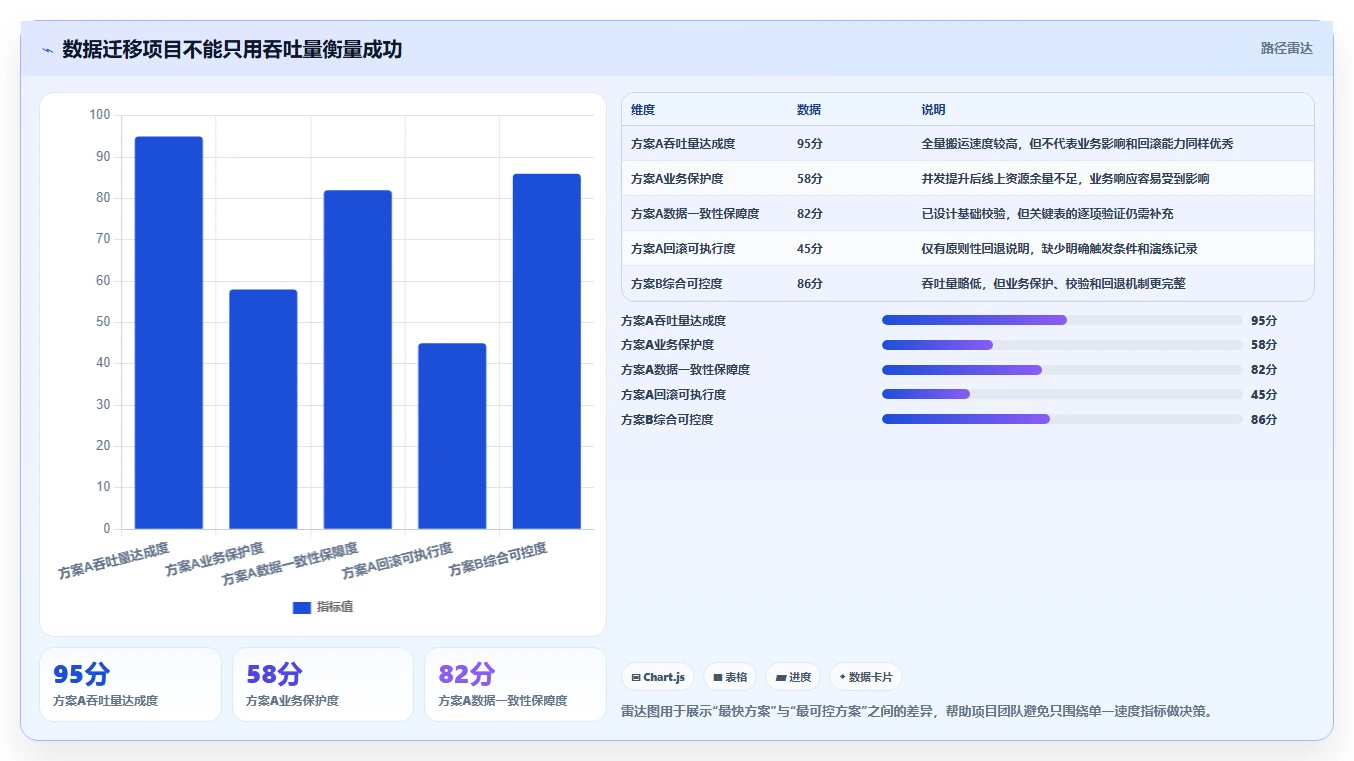This screenshot has width=1354, height=761.
Task: Select the page title 数据迁移项目不能只用吞吐量衡量成功
Action: pyautogui.click(x=232, y=49)
